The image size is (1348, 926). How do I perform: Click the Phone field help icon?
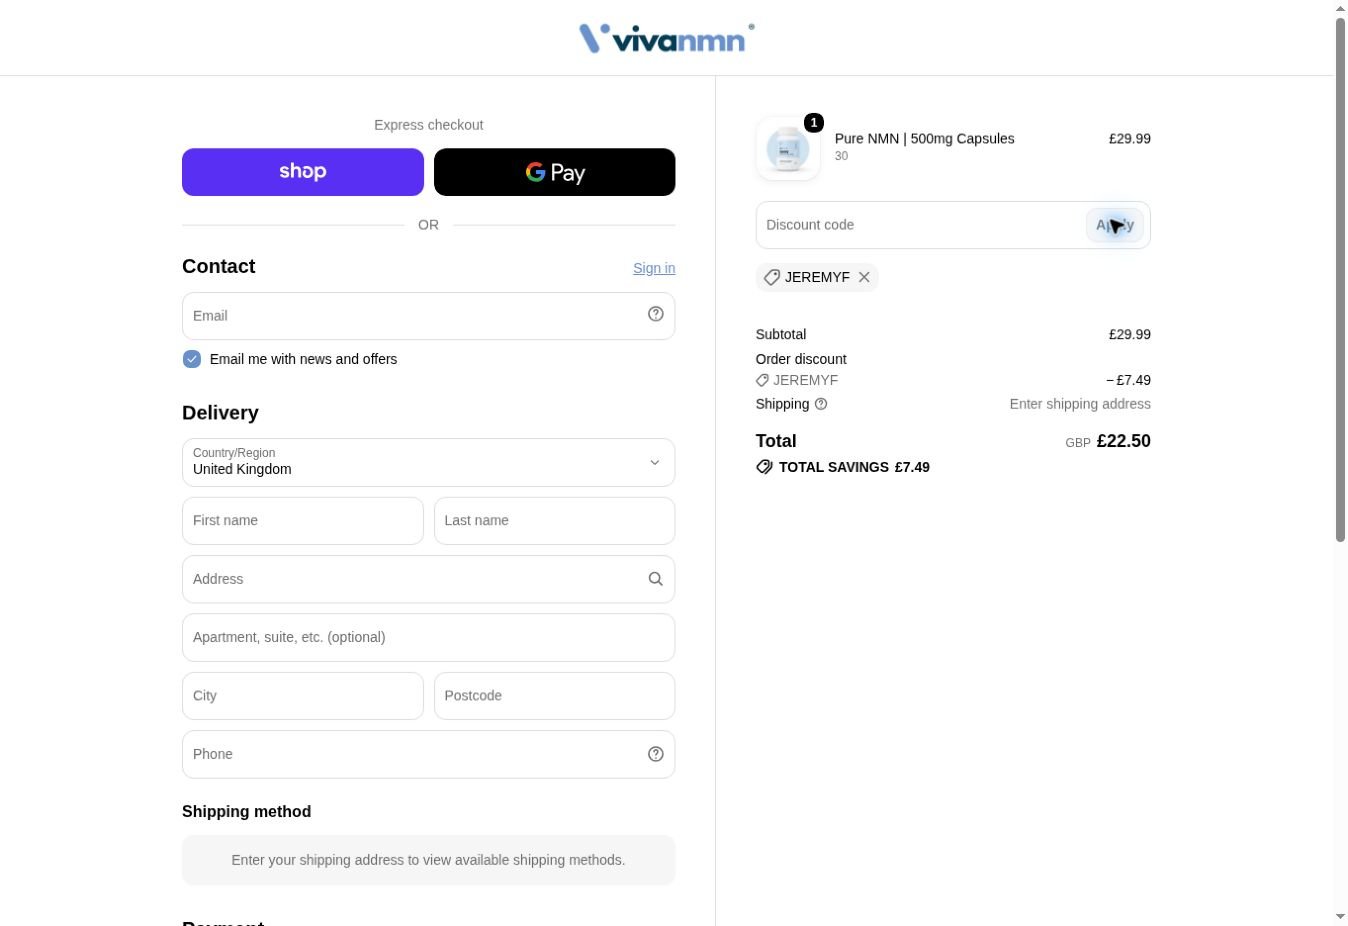tap(656, 754)
